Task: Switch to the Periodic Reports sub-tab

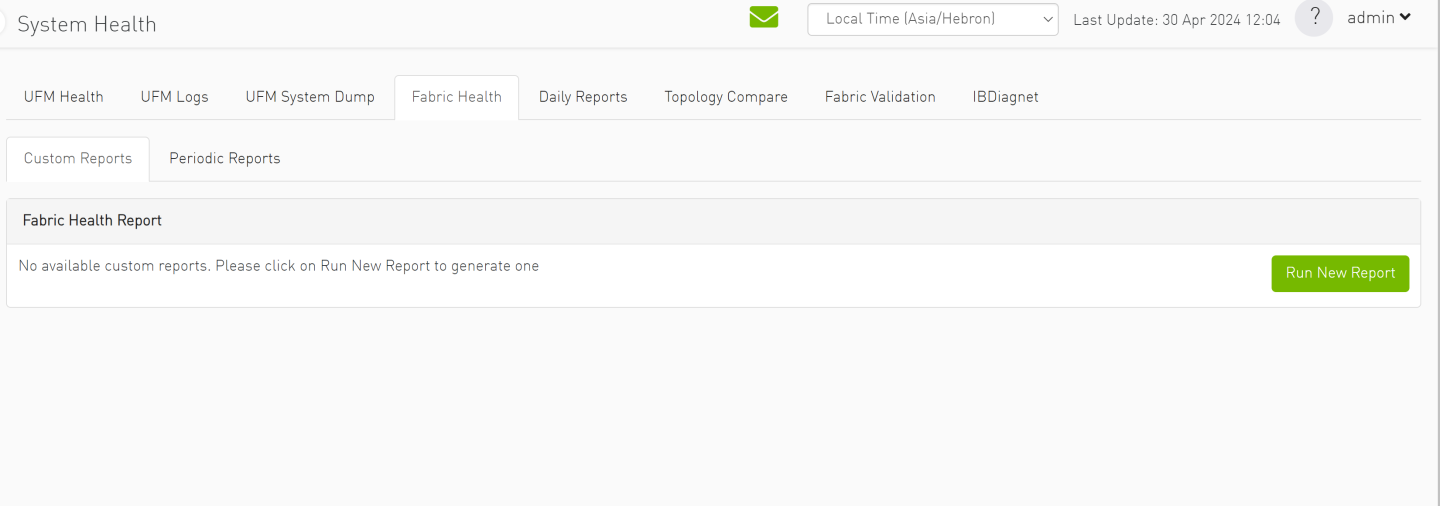Action: click(x=225, y=159)
